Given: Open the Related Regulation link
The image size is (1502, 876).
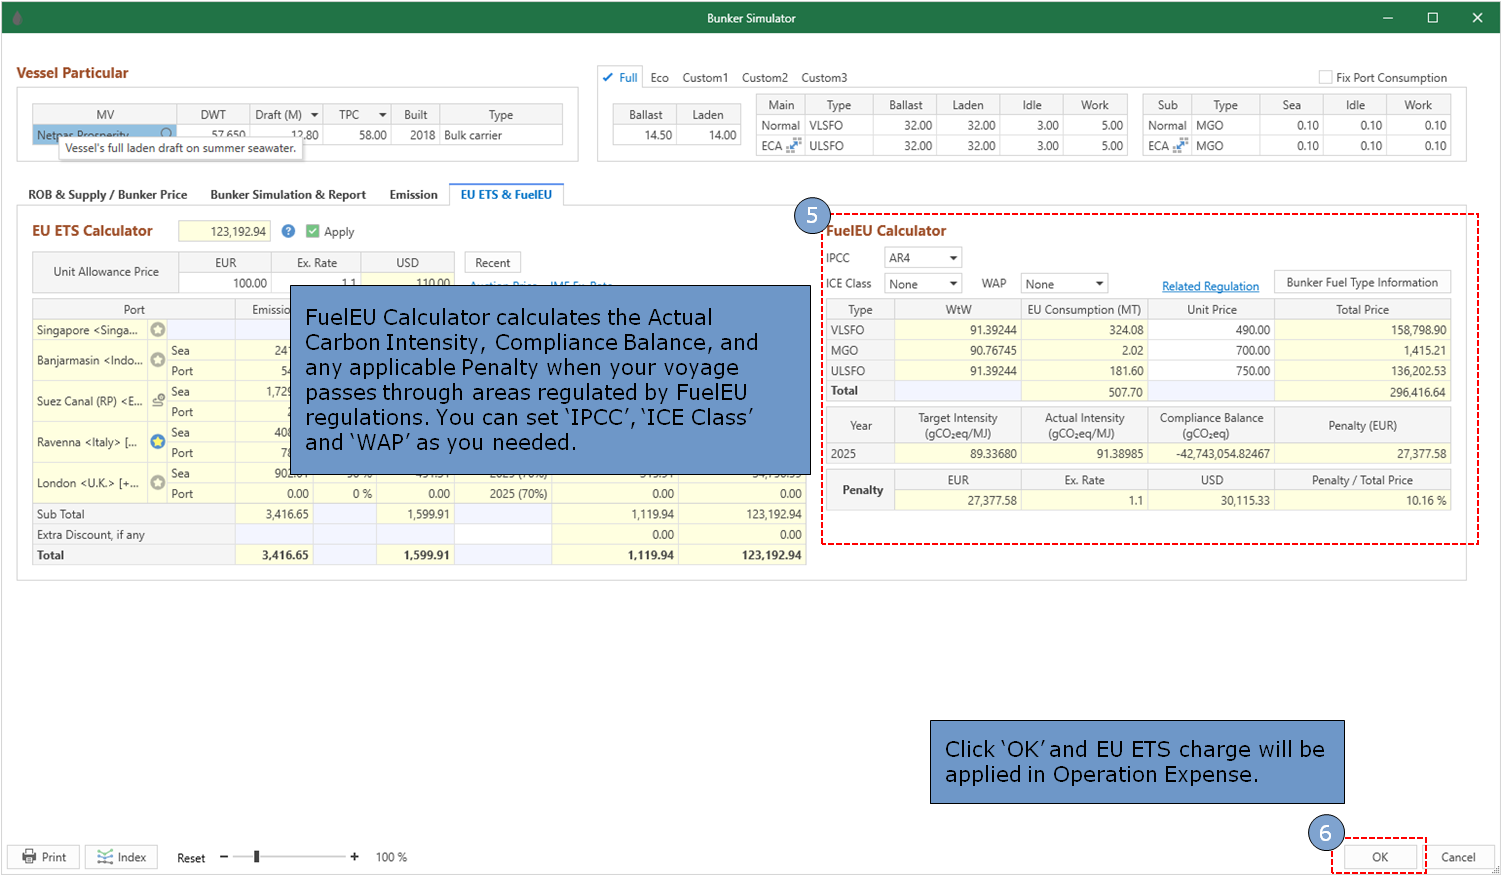Looking at the screenshot, I should [1210, 286].
